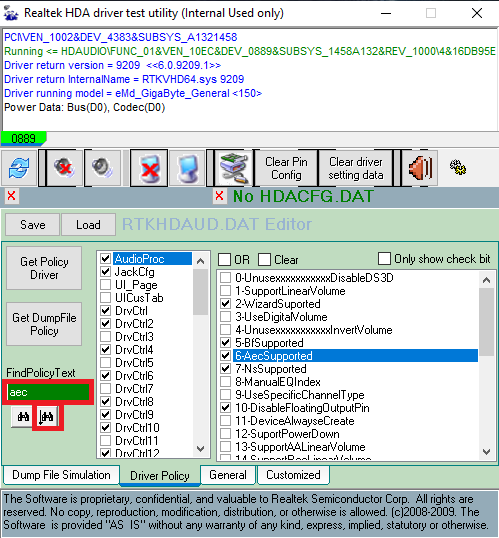Click Power Data log line
Viewport: 499px width, 538px height.
coord(84,107)
